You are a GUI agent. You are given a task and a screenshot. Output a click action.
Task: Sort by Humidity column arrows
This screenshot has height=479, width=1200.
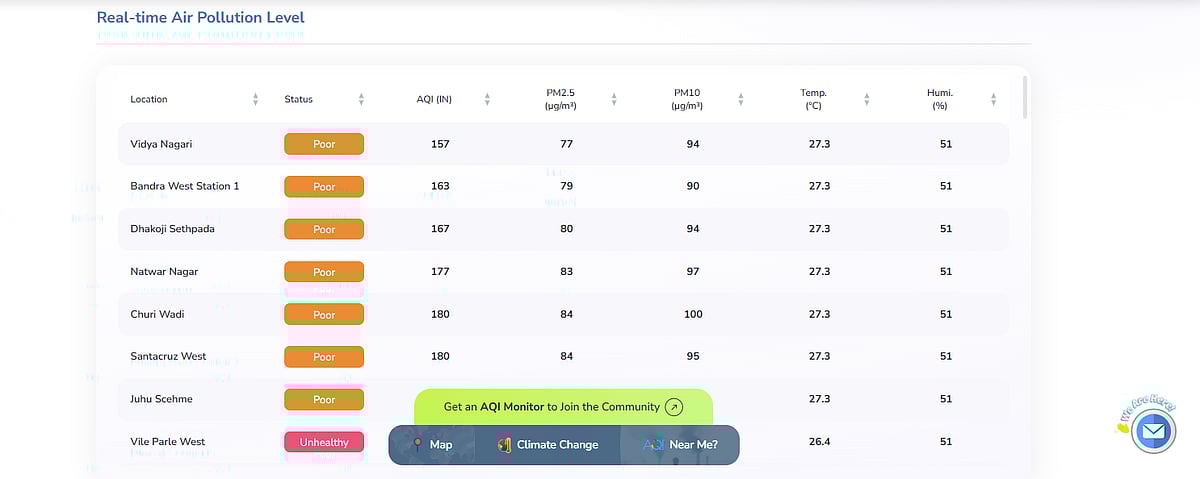tap(993, 99)
